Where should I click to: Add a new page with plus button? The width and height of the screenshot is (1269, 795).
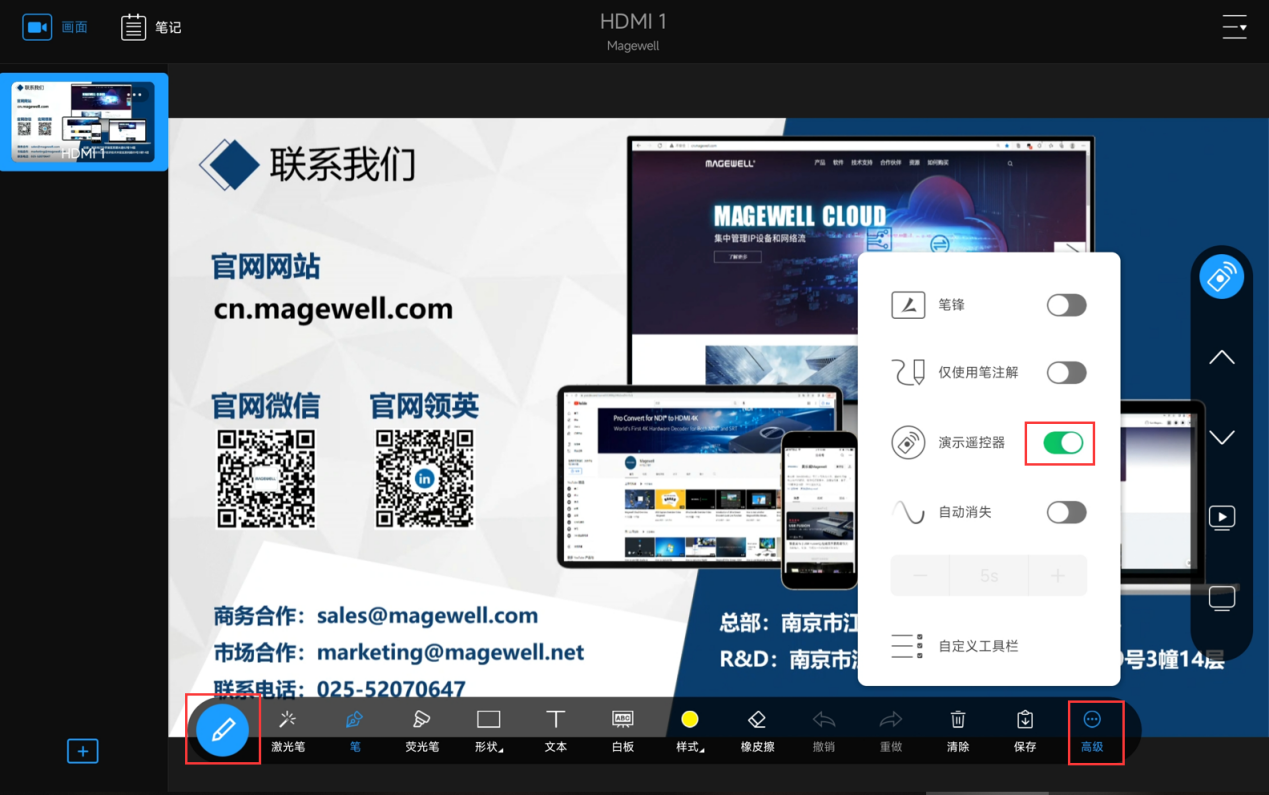coord(83,751)
